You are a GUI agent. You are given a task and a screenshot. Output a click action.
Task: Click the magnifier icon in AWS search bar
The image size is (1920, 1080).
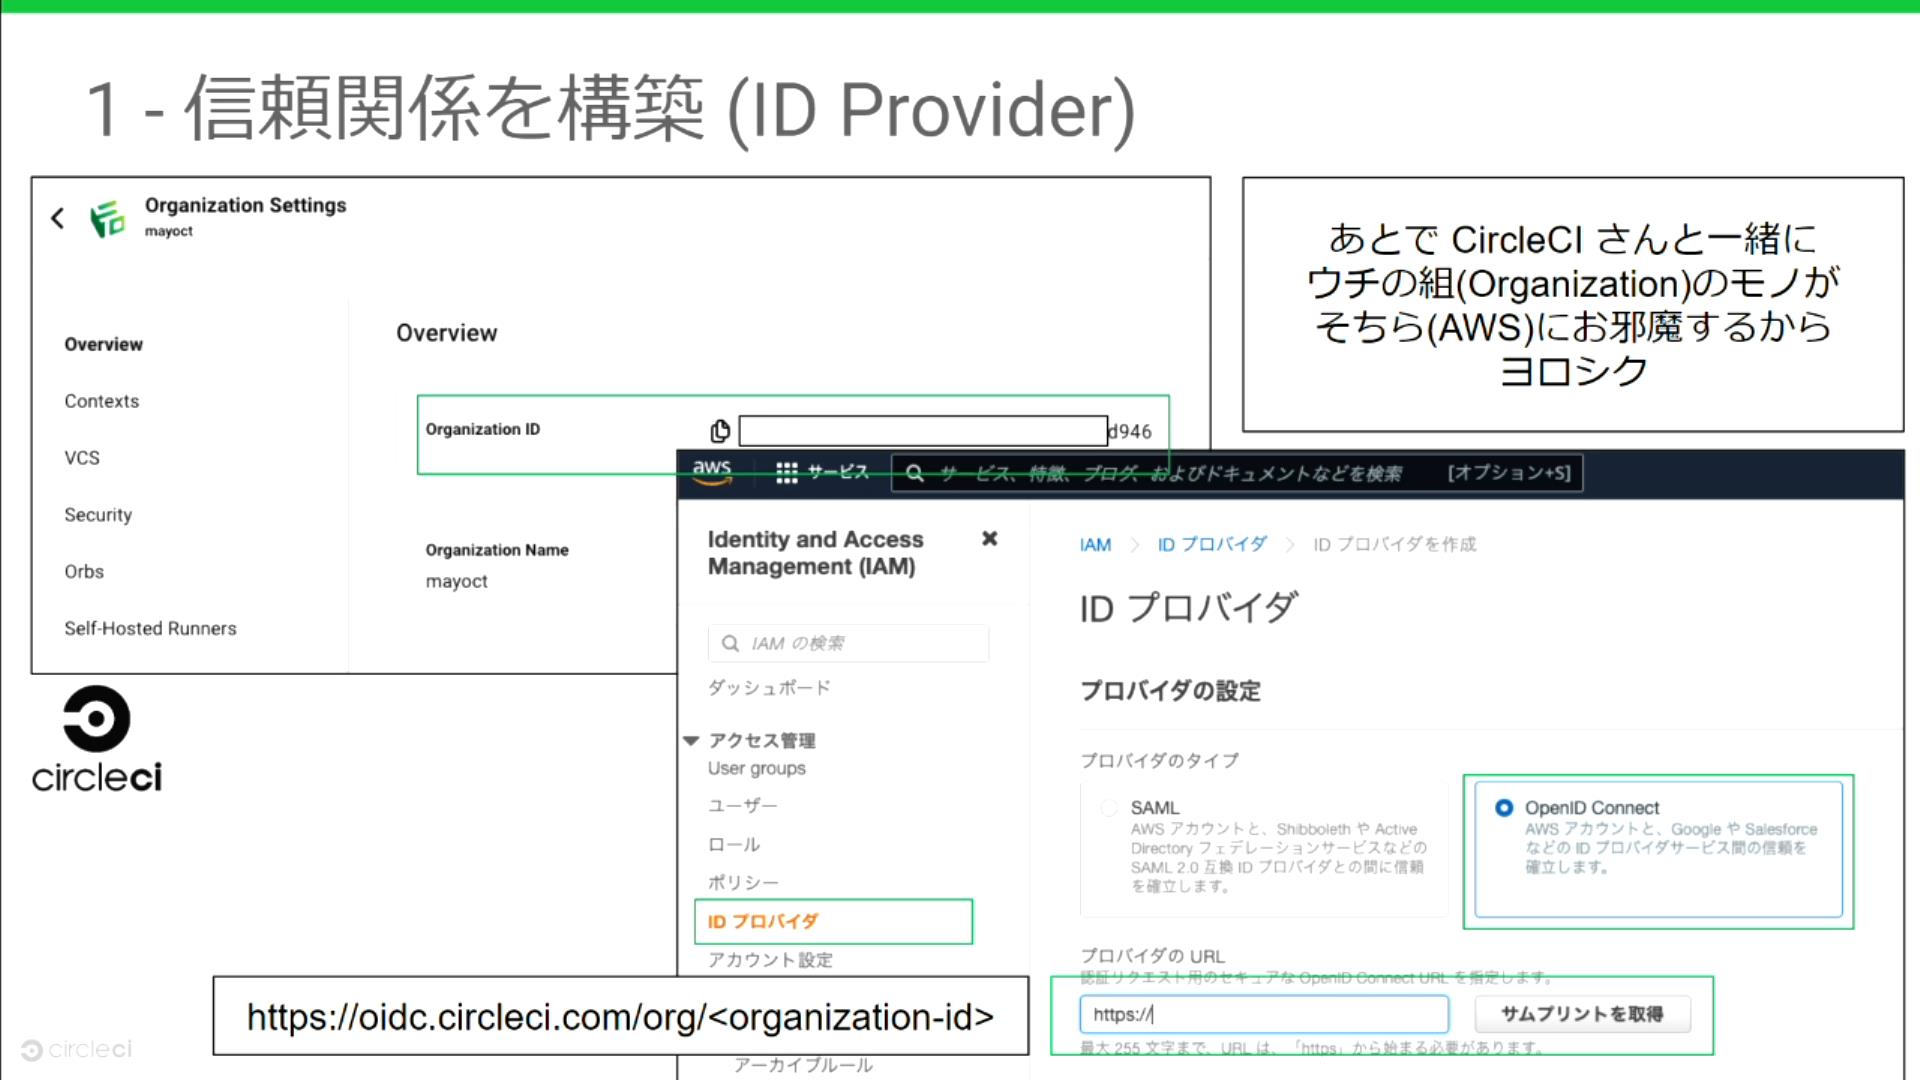coord(914,474)
